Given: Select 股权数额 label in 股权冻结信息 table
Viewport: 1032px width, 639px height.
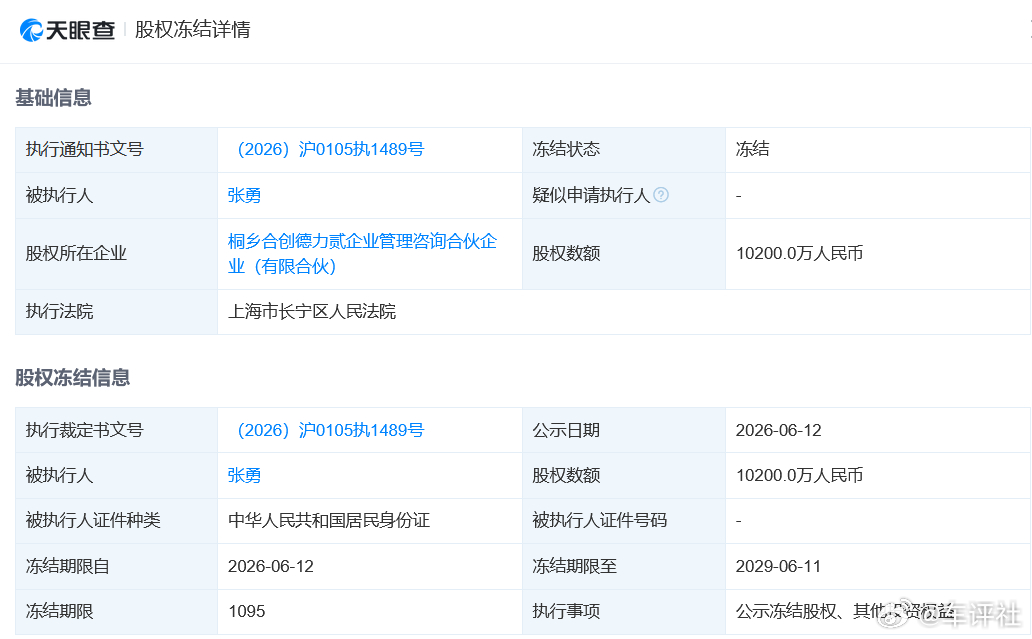Looking at the screenshot, I should (566, 476).
